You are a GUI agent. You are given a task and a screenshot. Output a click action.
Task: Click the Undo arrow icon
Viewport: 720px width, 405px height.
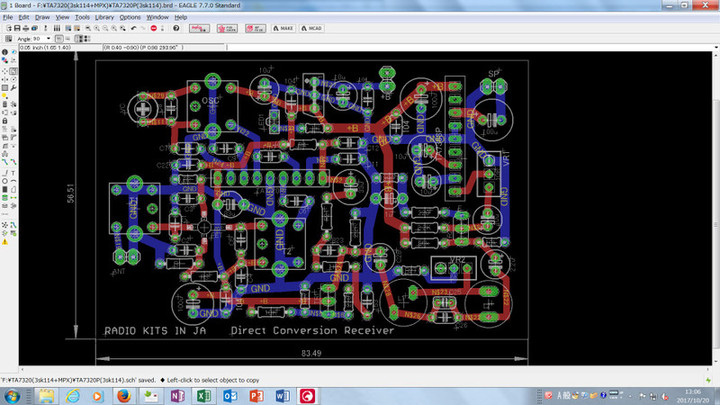[135, 29]
